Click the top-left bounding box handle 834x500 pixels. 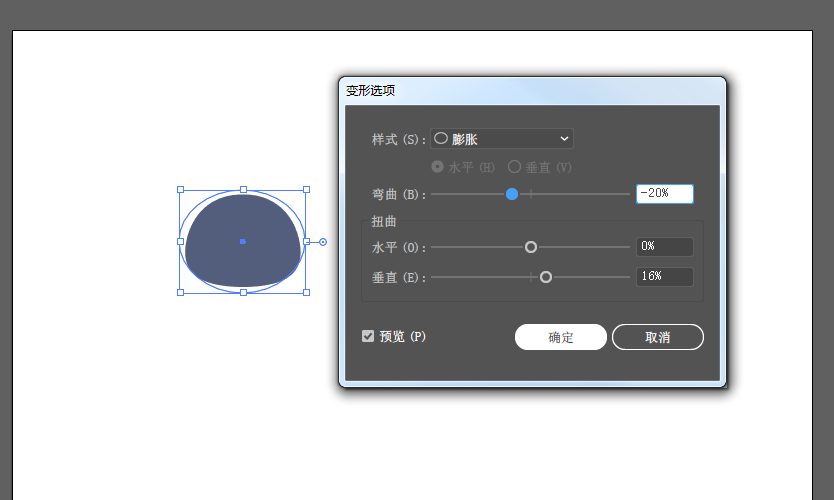point(180,189)
